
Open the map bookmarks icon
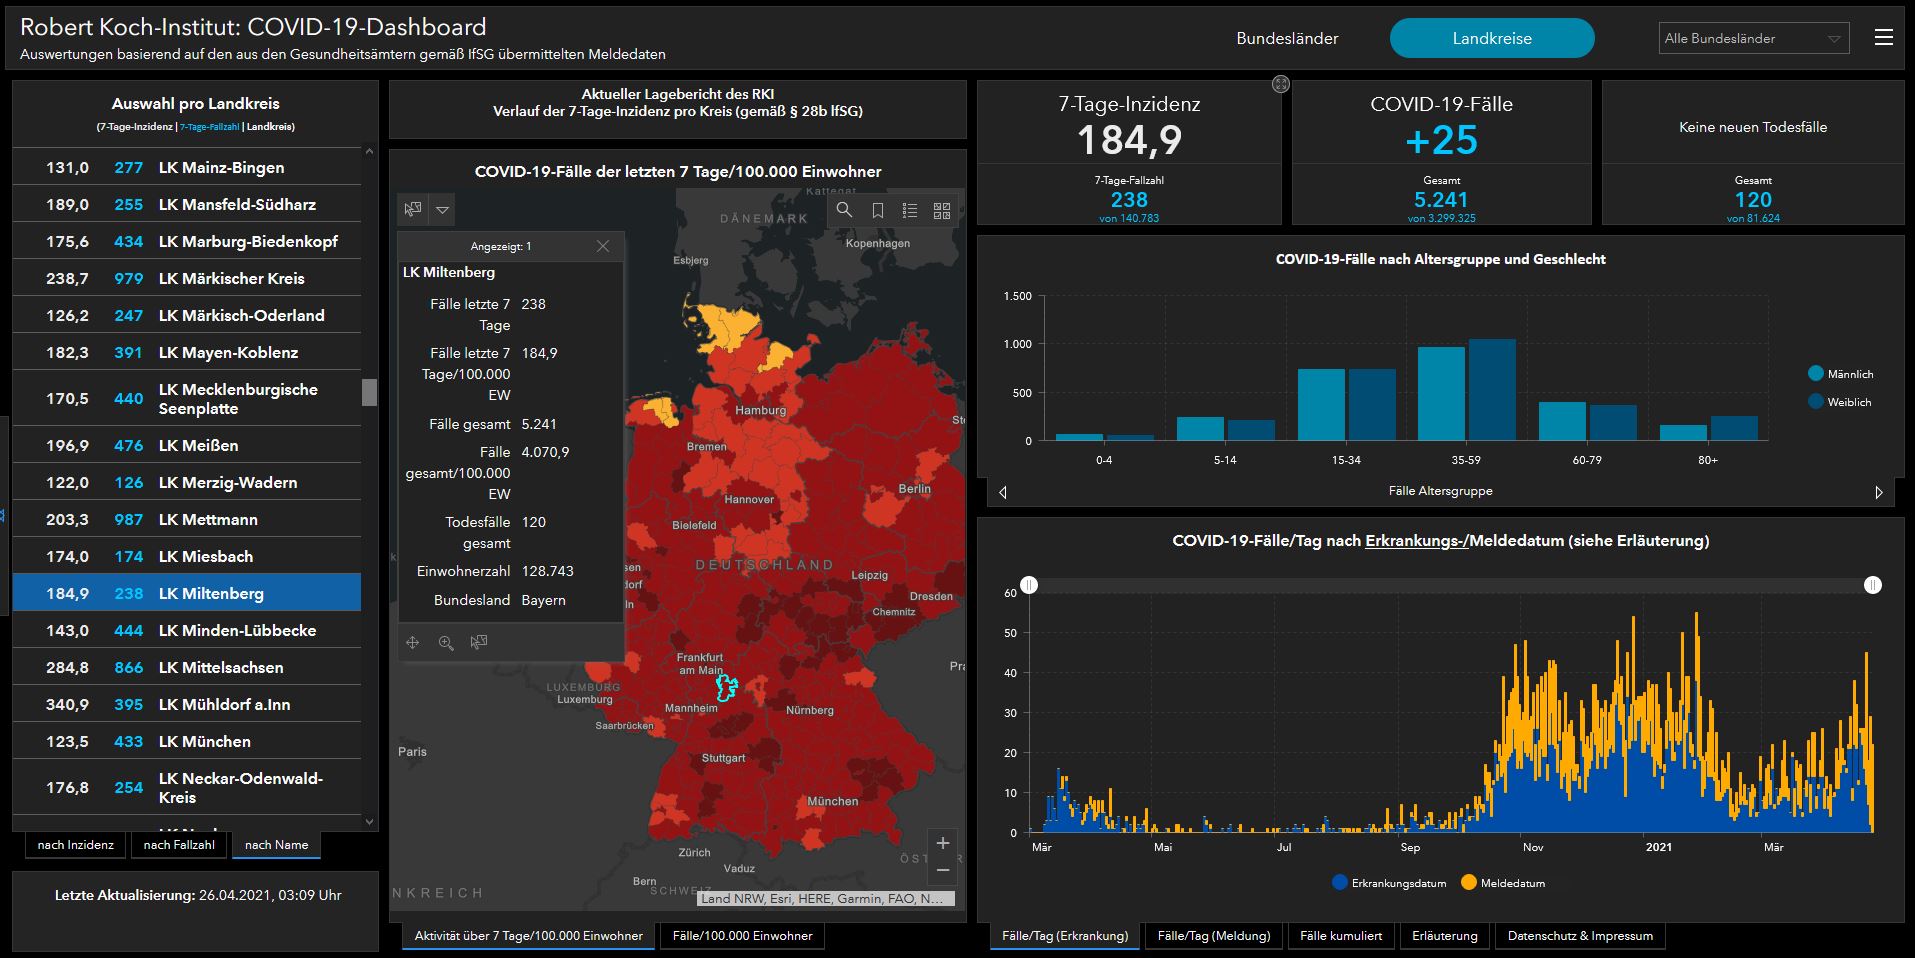click(877, 210)
